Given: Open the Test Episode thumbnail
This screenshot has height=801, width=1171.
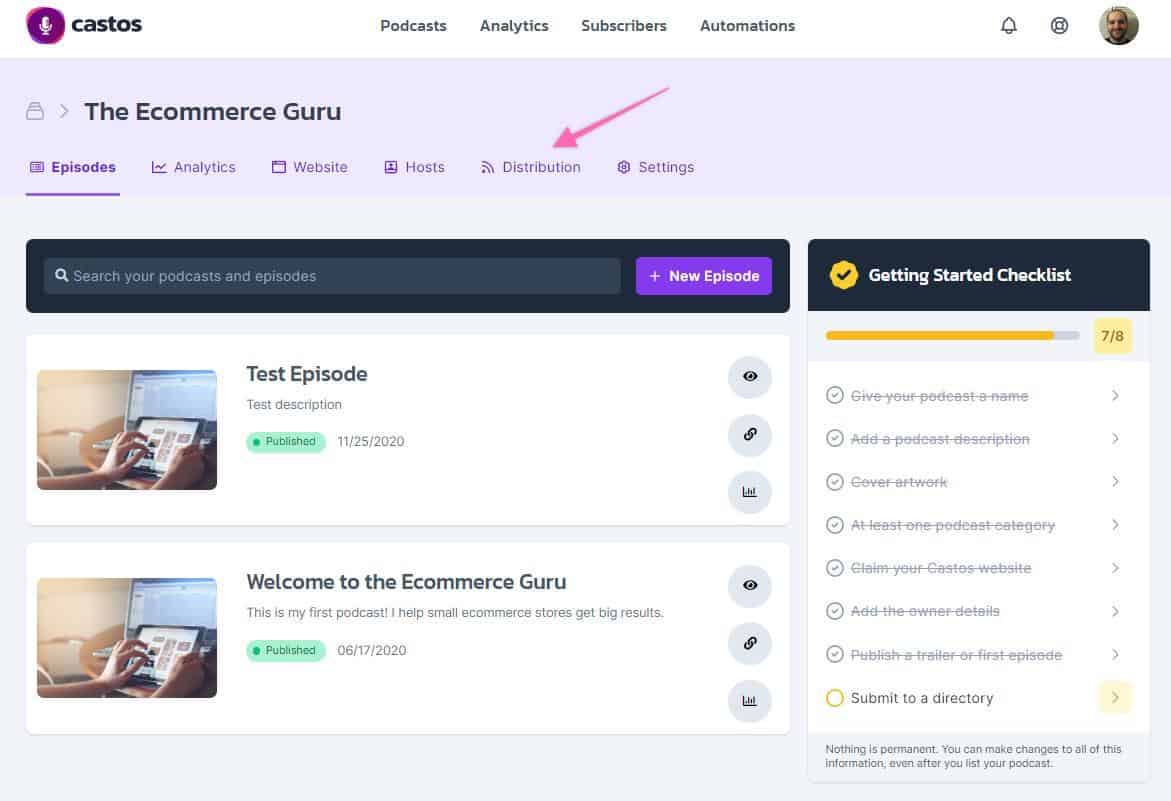Looking at the screenshot, I should click(127, 430).
